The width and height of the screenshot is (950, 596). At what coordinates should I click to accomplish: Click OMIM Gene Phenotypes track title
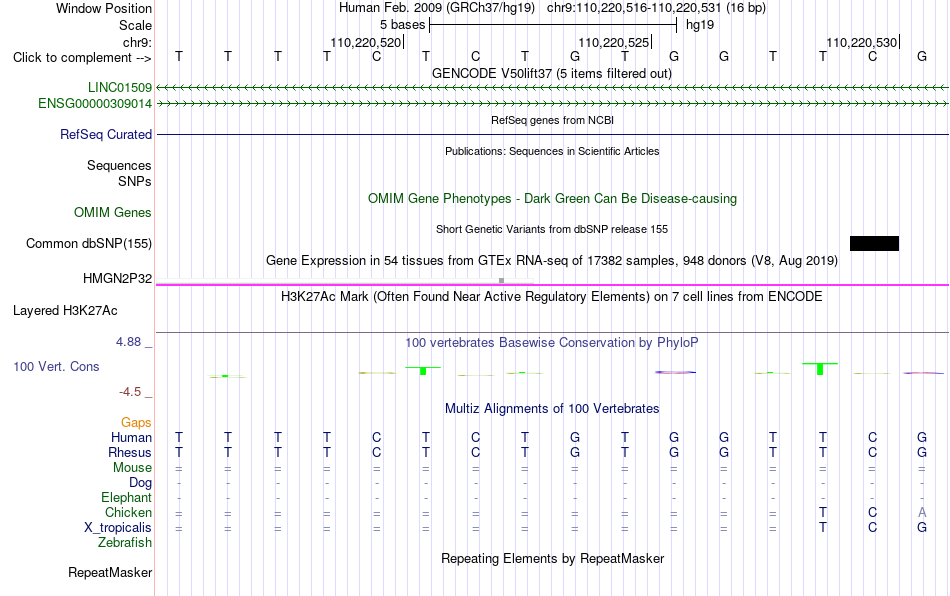pyautogui.click(x=552, y=199)
